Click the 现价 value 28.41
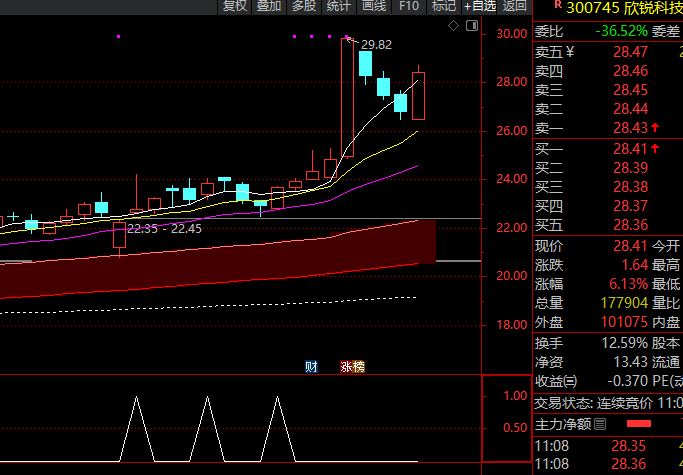Screen dimensions: 683x475 630,246
